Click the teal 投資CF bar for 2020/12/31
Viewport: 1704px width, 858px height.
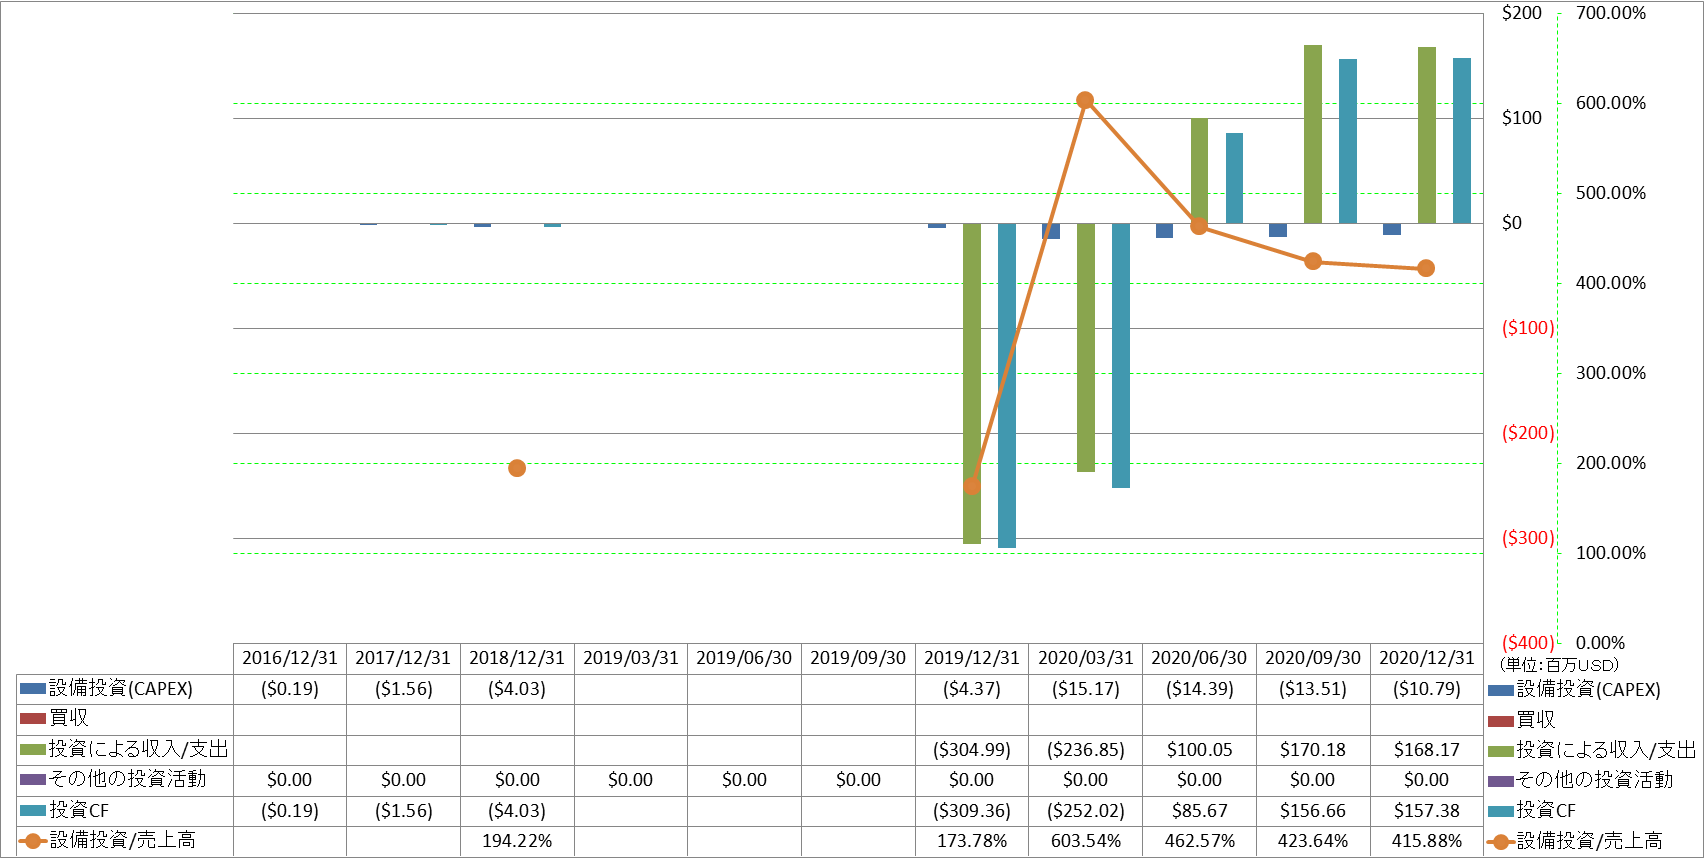tap(1462, 141)
